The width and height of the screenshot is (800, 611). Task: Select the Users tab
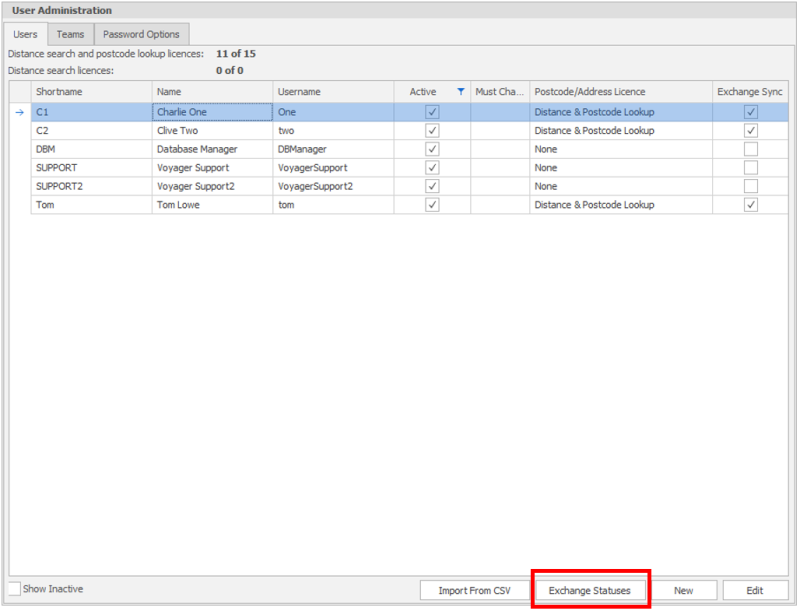pos(25,34)
